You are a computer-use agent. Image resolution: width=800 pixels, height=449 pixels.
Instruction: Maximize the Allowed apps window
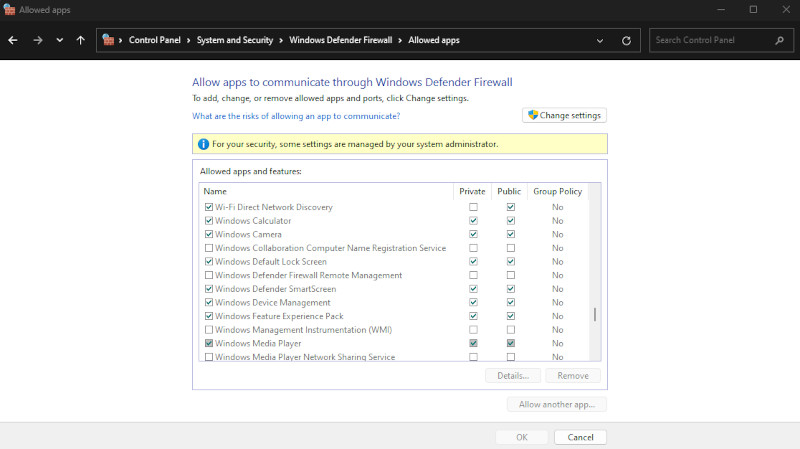pyautogui.click(x=754, y=10)
